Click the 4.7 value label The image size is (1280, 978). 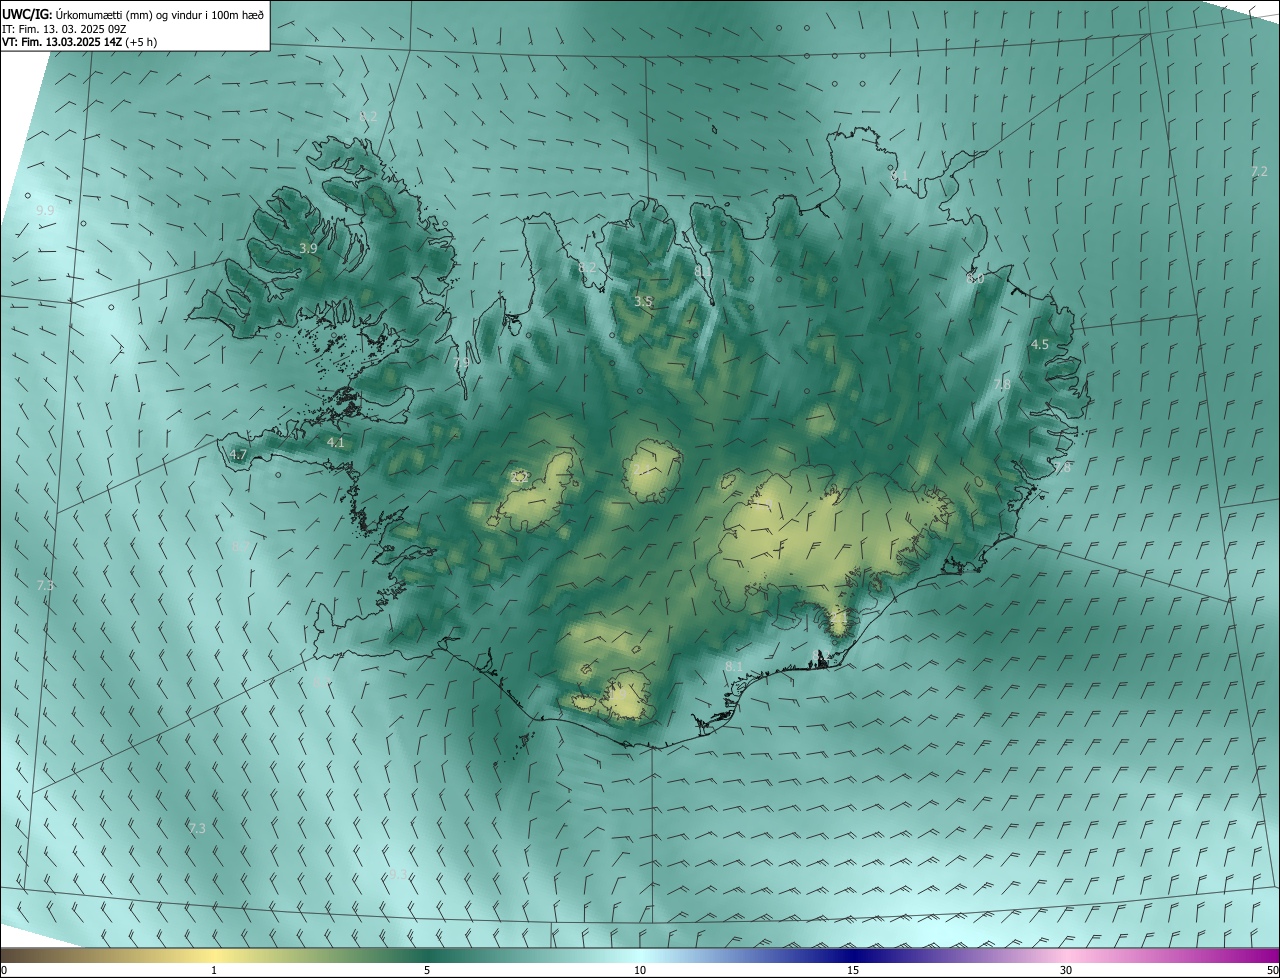point(237,455)
